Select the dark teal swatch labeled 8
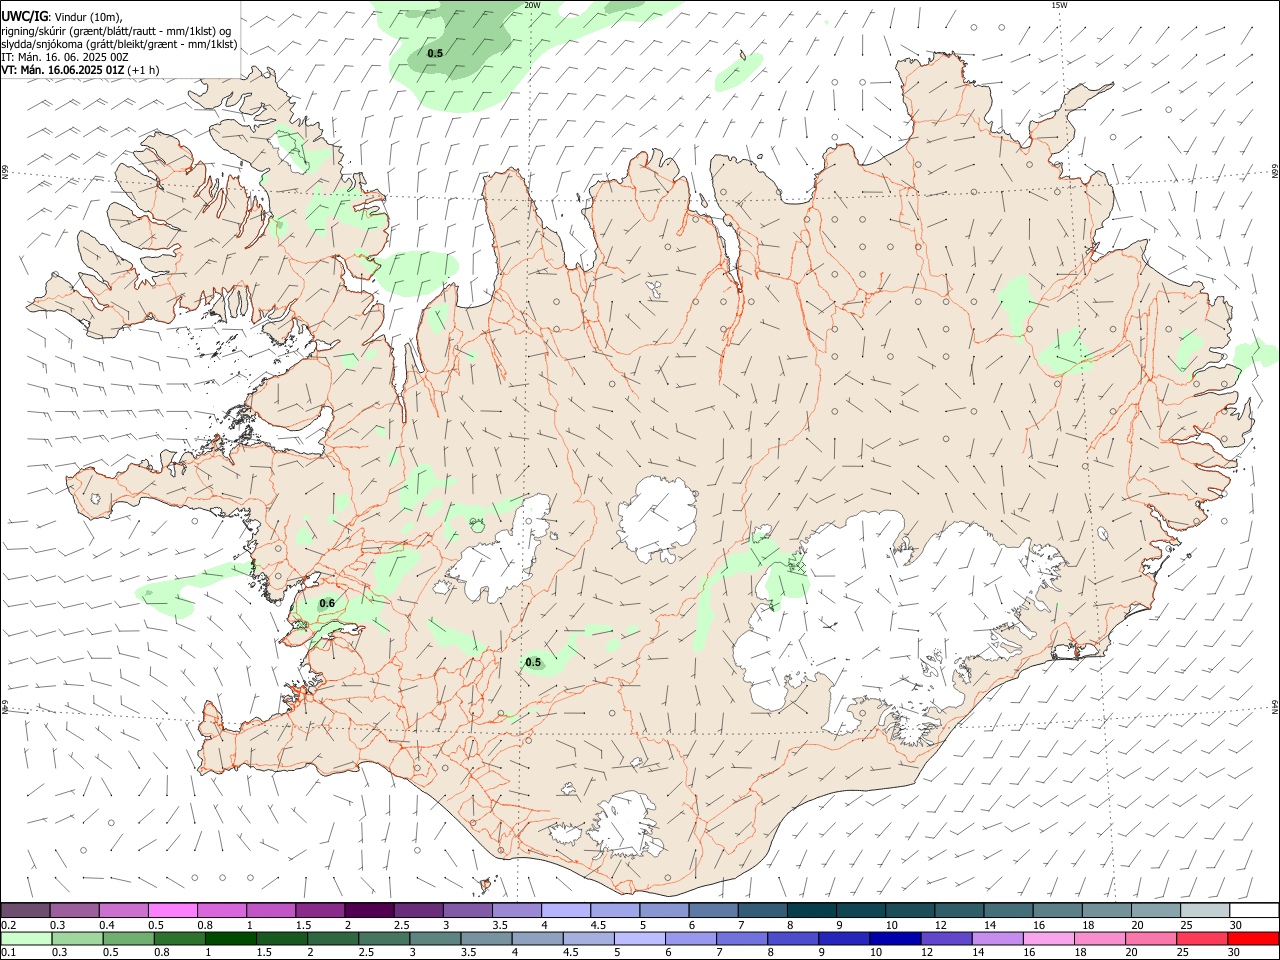 coord(811,910)
